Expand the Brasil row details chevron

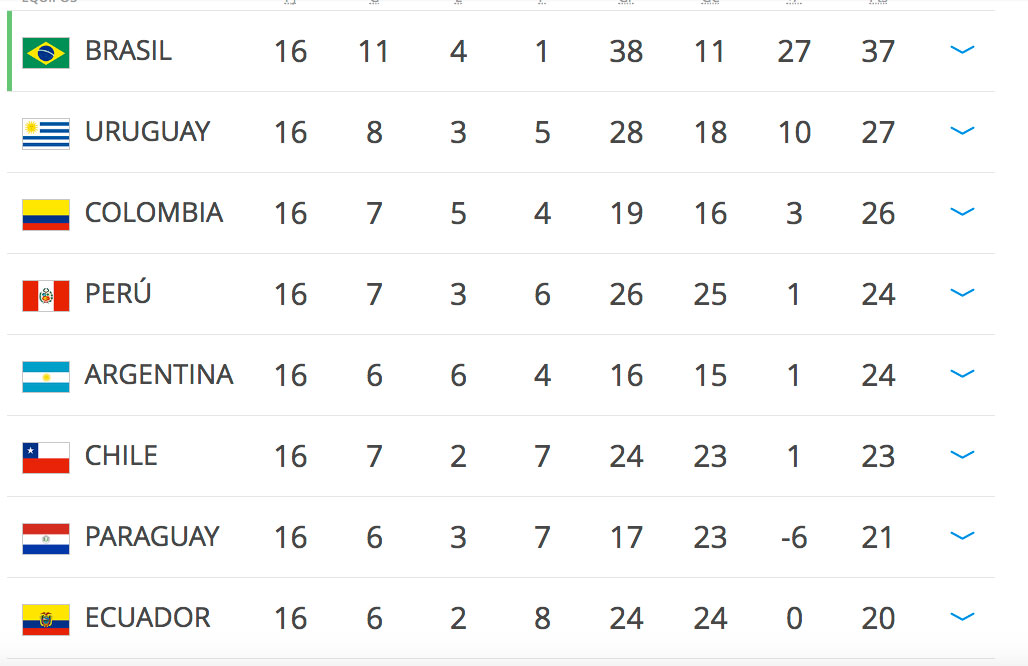[962, 50]
